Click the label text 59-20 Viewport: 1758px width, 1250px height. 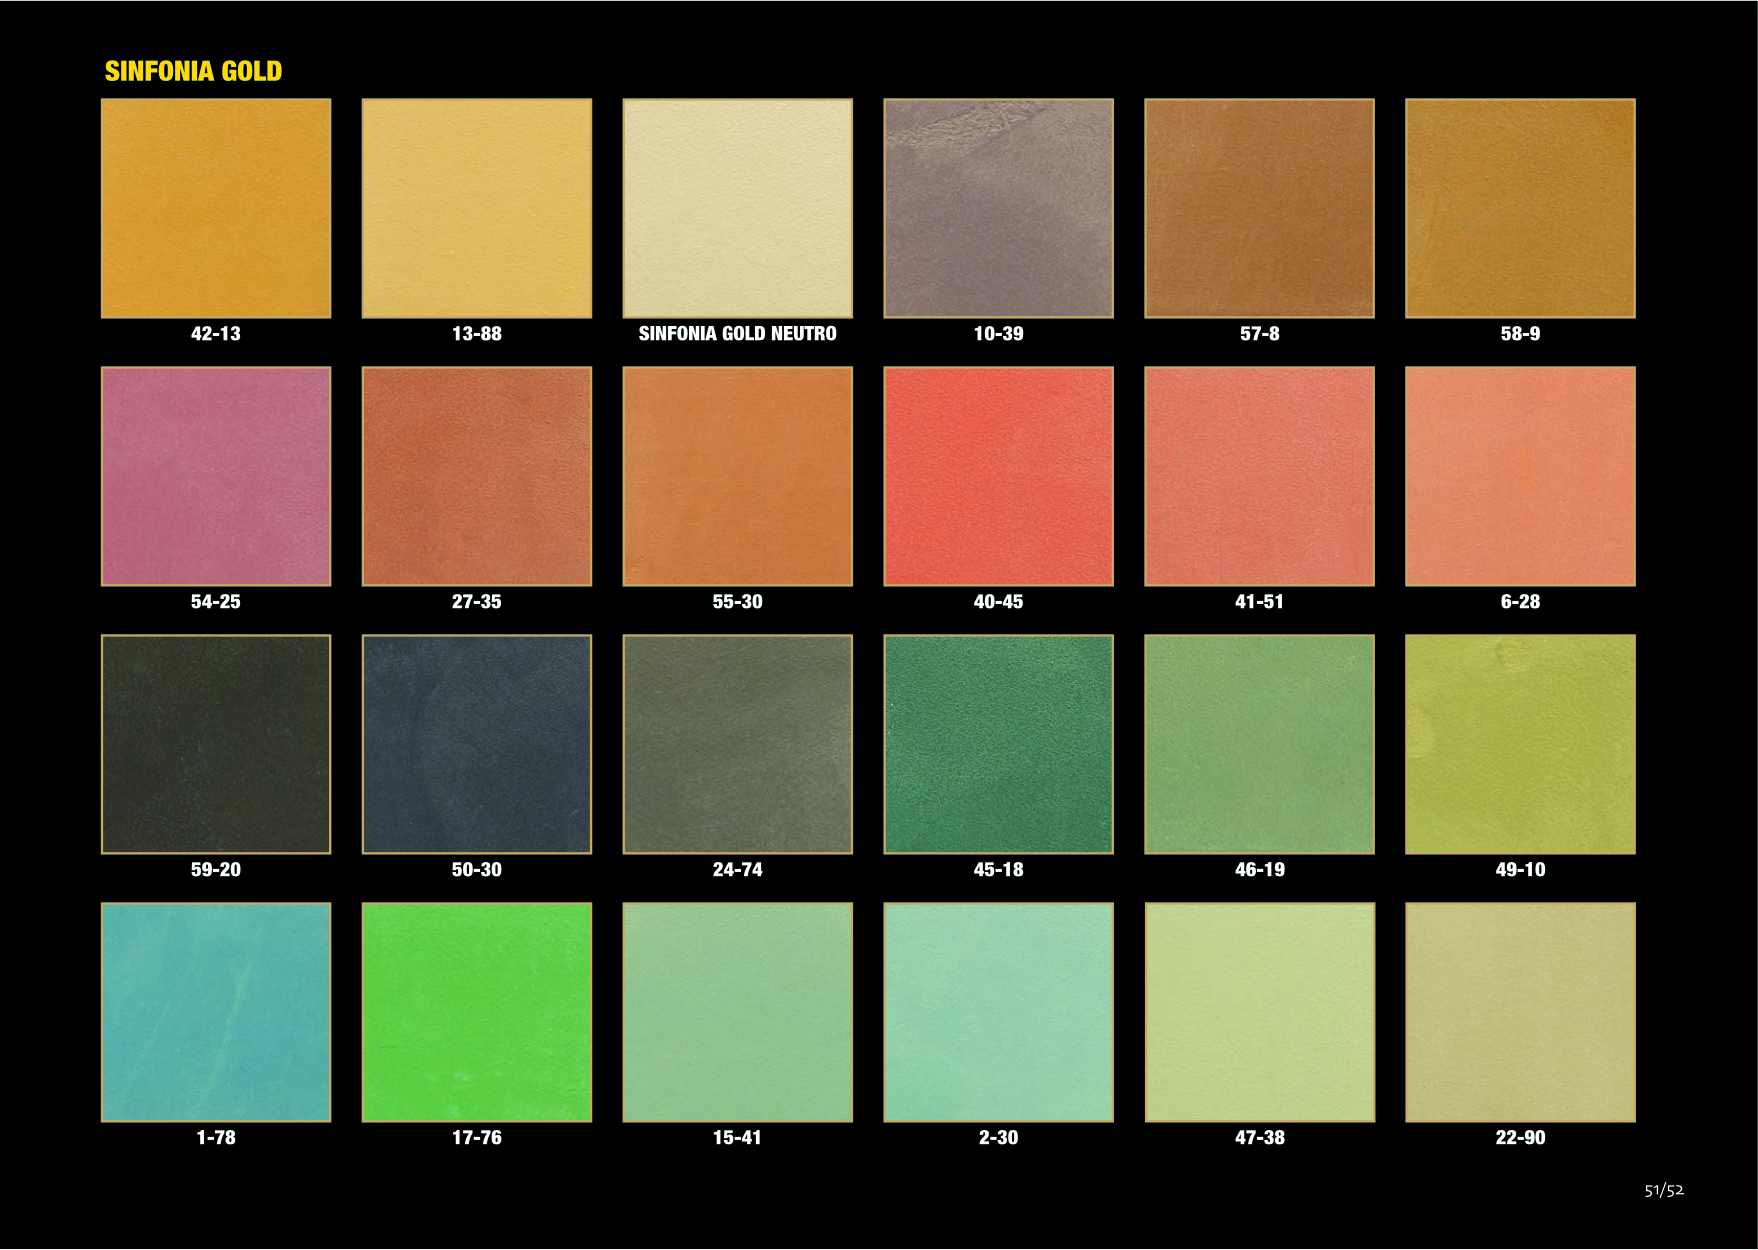(216, 870)
